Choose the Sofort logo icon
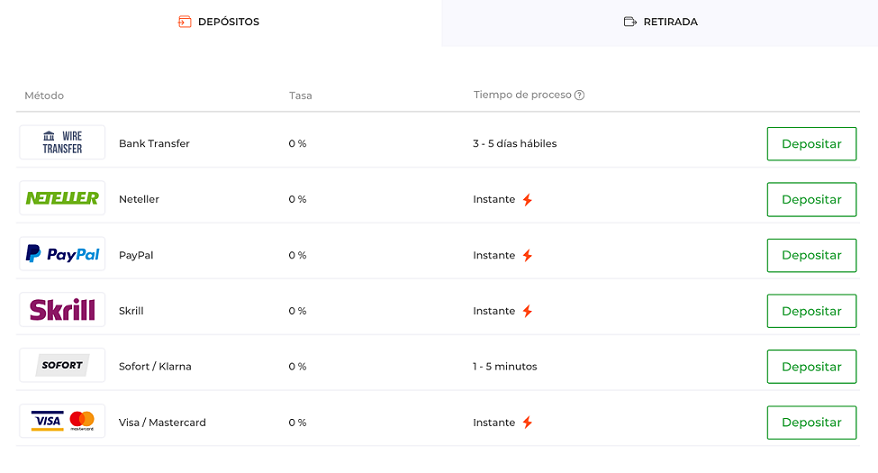878x473 pixels. 62,366
